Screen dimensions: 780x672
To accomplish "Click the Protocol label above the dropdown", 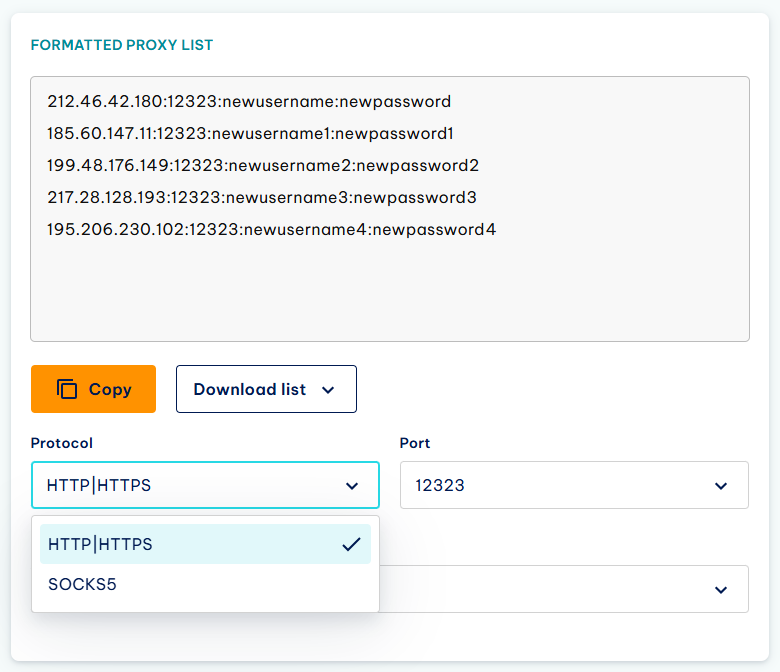I will [62, 443].
